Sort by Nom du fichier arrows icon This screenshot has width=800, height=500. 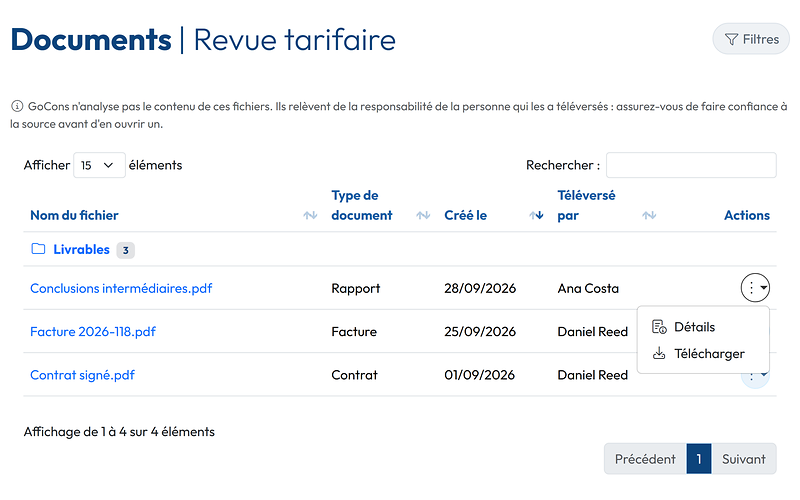tap(310, 215)
